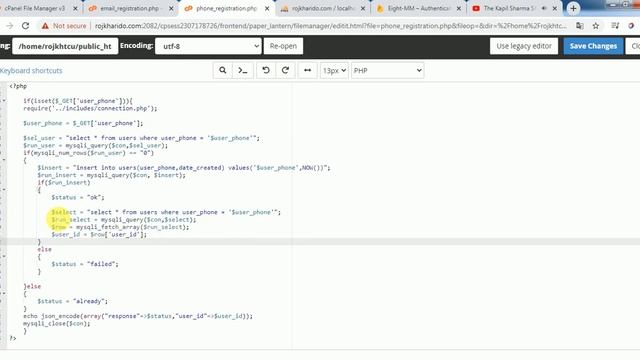Collapse the else block setting status already
The height and width of the screenshot is (360, 640).
[4, 293]
